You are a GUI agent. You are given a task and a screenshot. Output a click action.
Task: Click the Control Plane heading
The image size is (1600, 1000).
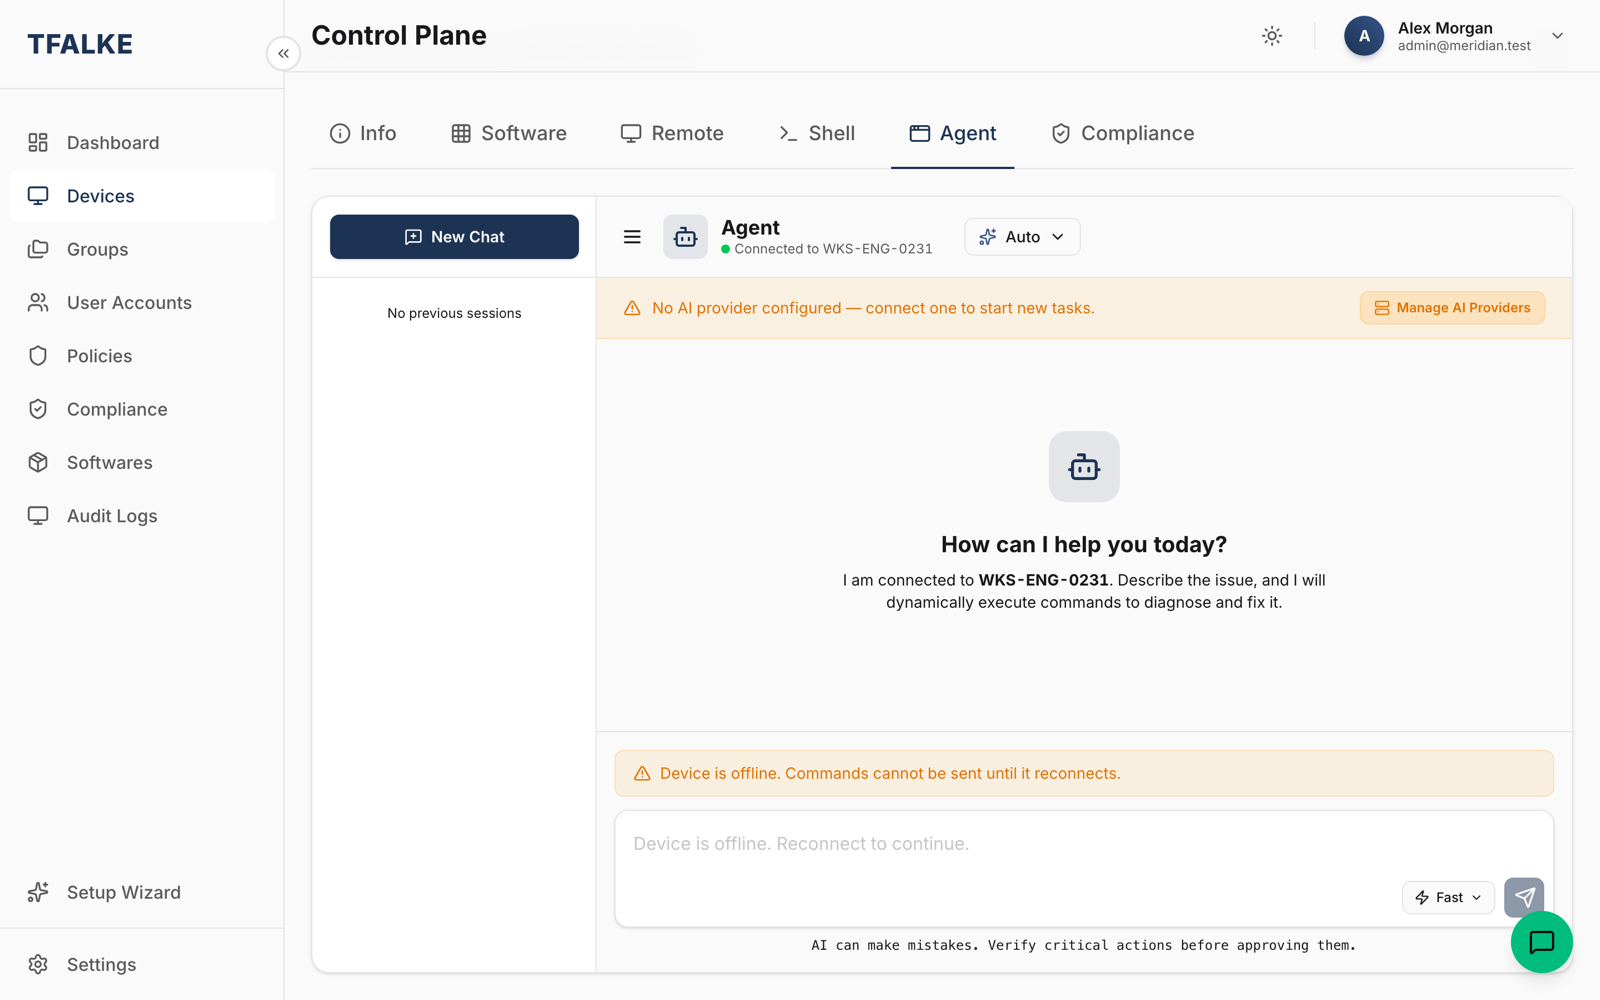[x=399, y=36]
